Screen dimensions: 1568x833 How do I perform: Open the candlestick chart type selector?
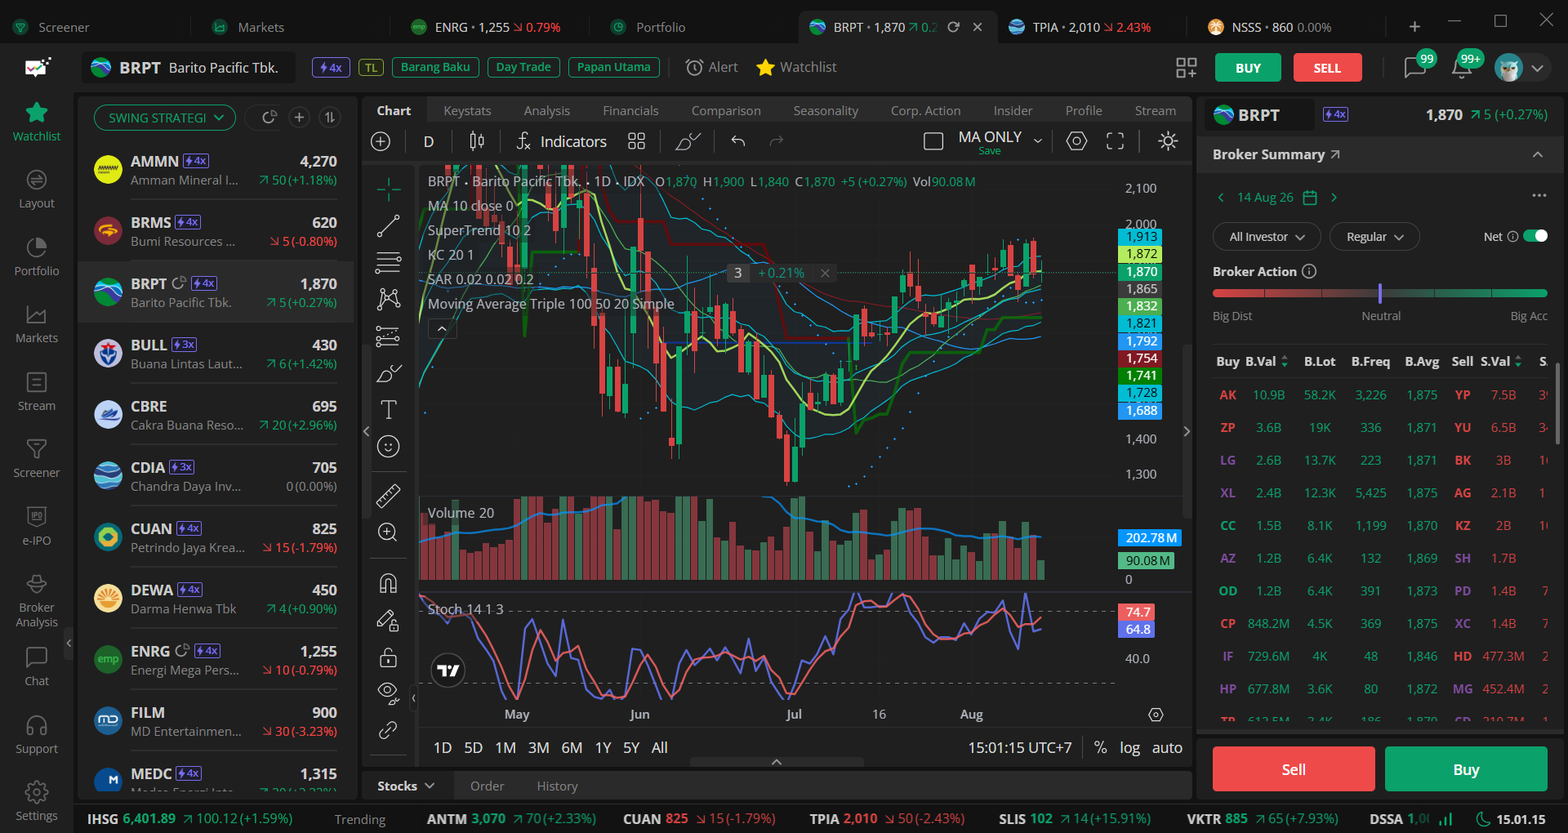point(477,142)
